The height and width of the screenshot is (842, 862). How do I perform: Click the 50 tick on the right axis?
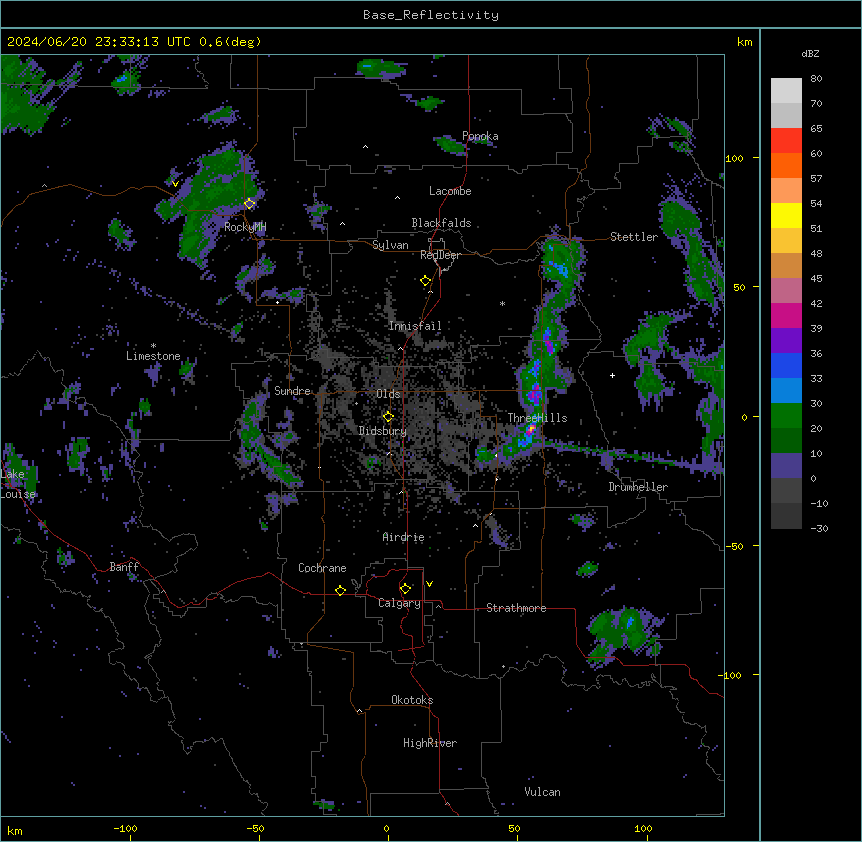[x=739, y=287]
